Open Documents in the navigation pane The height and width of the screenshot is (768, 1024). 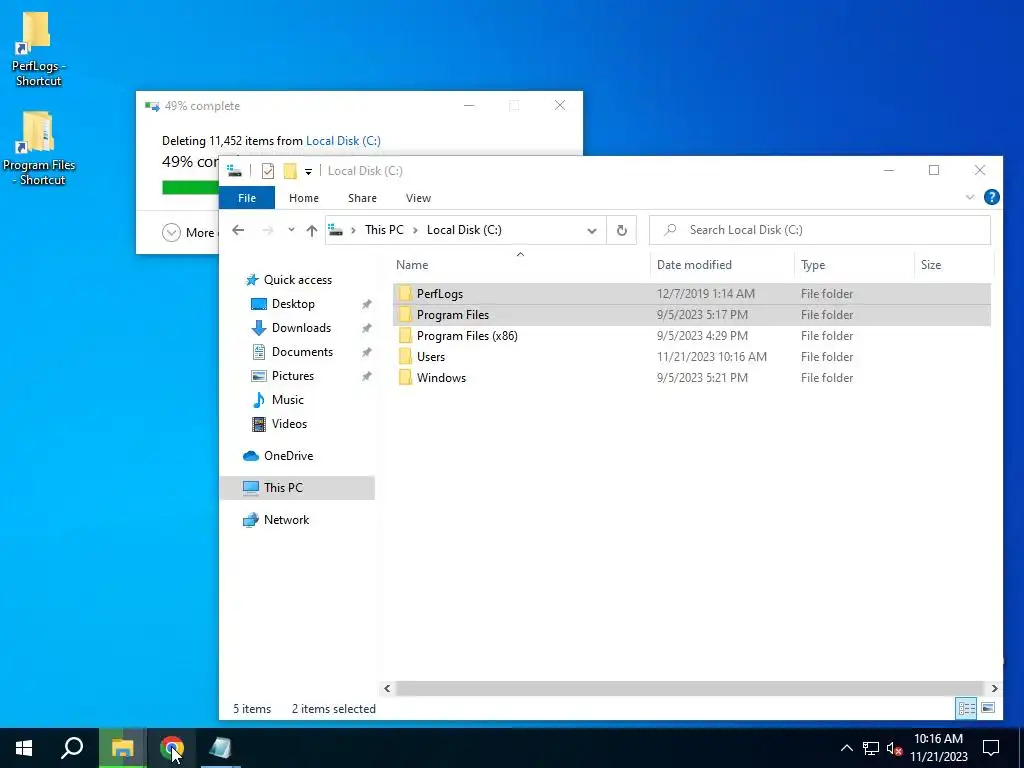(292, 352)
